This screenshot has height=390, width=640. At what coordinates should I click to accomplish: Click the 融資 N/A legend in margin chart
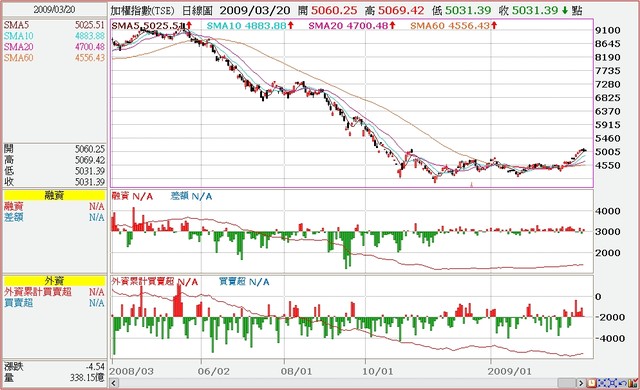click(132, 197)
